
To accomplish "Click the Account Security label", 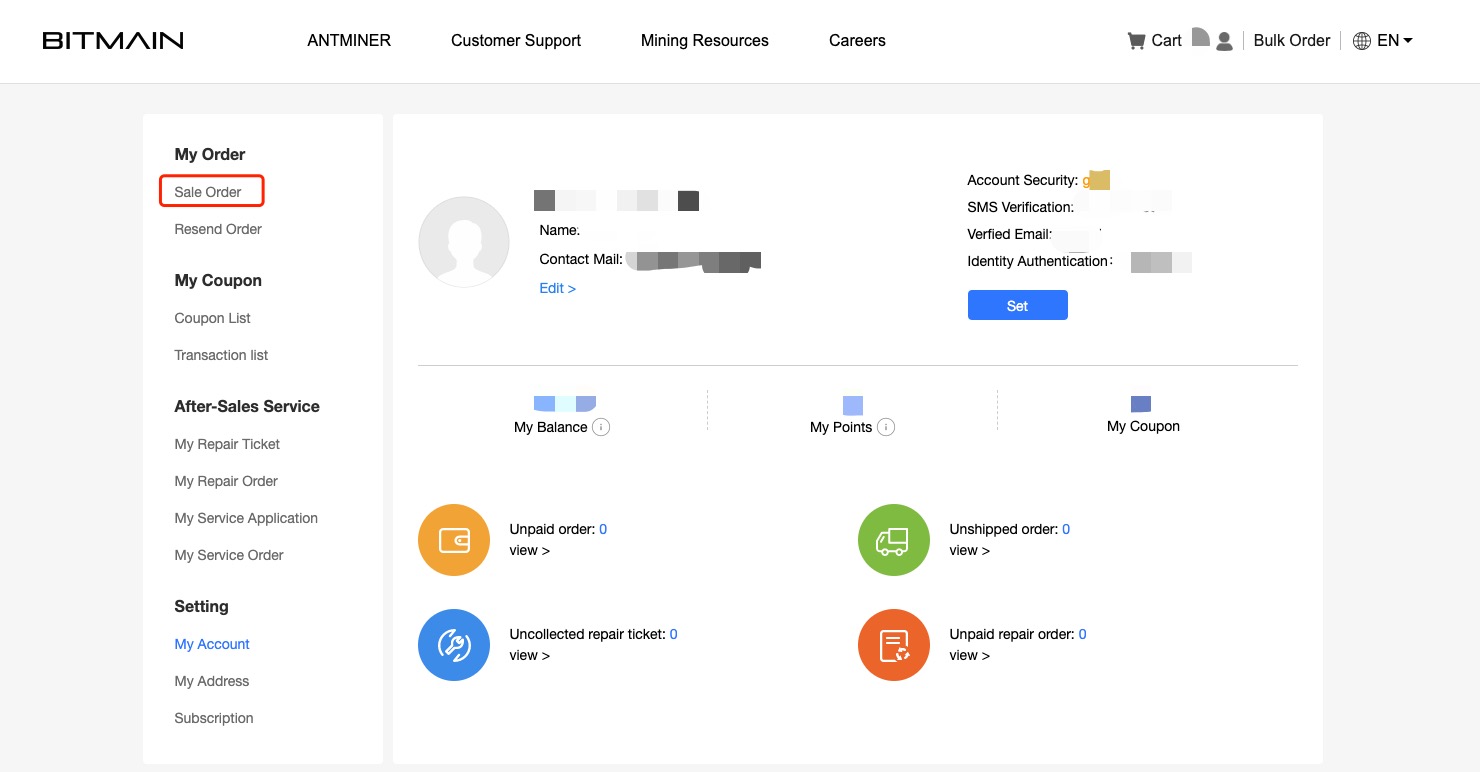I will pos(1023,180).
